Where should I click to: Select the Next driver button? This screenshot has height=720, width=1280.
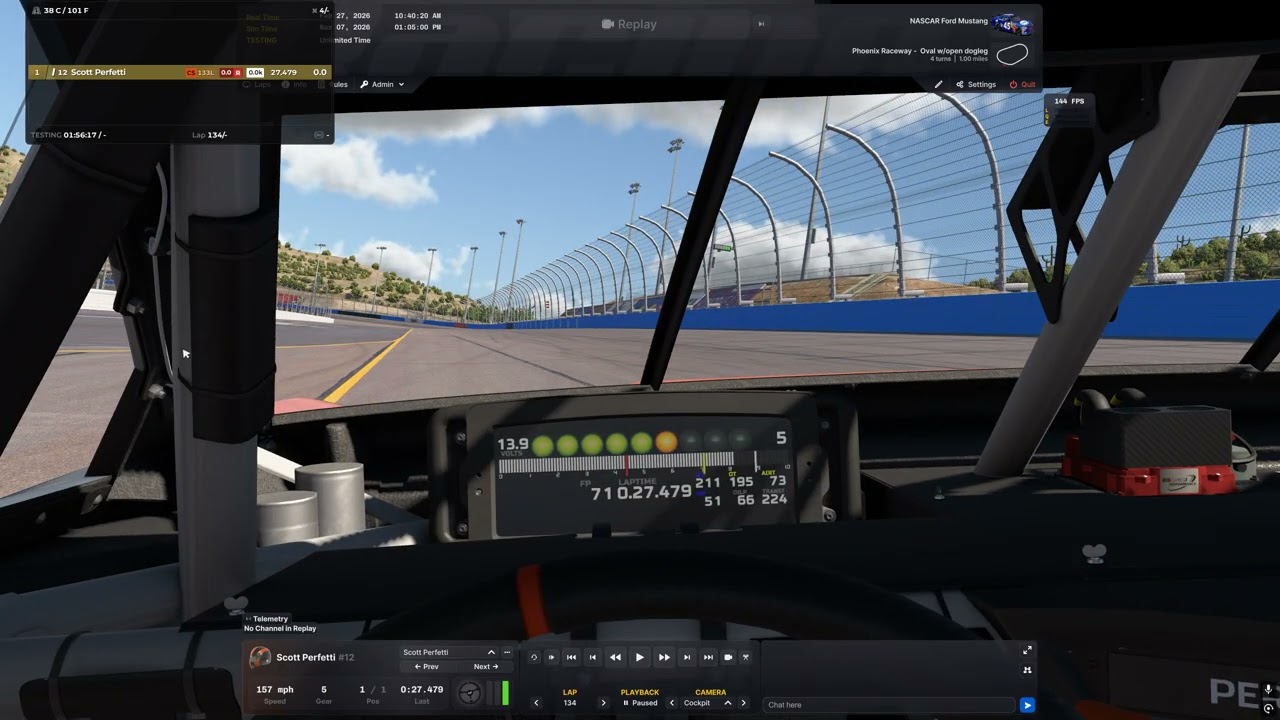486,667
